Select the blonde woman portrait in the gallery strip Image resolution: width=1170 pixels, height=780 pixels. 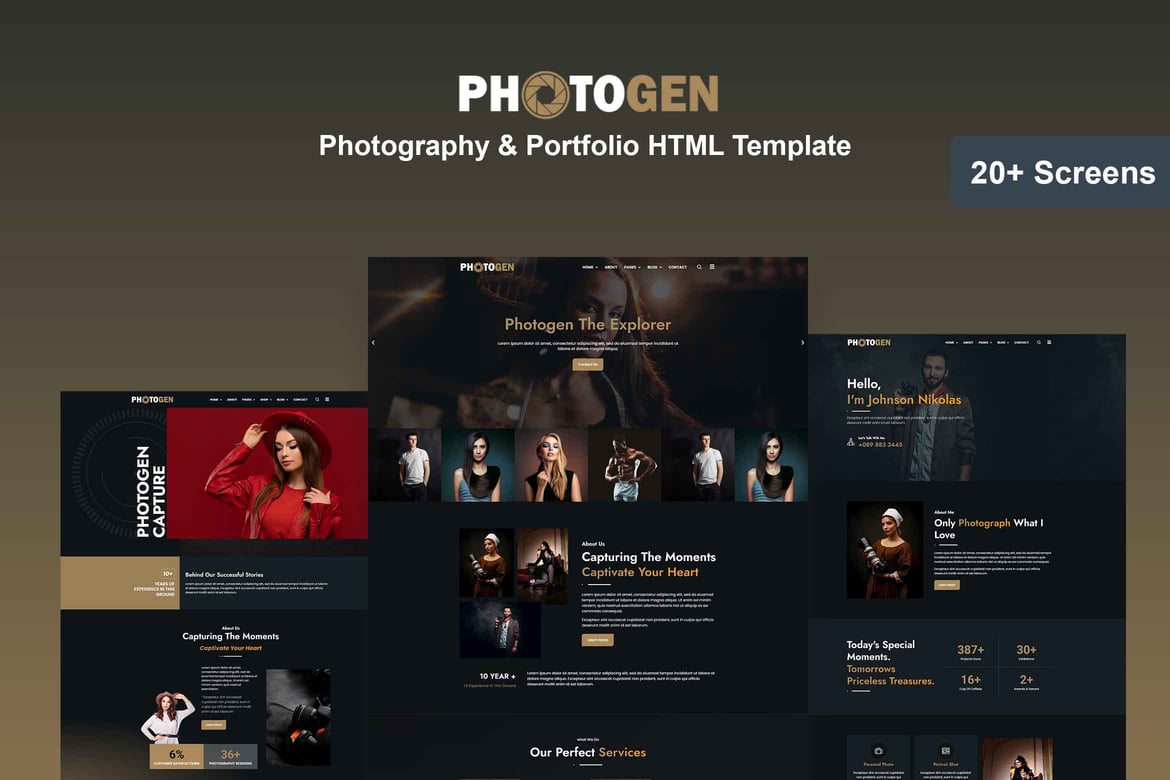click(551, 465)
